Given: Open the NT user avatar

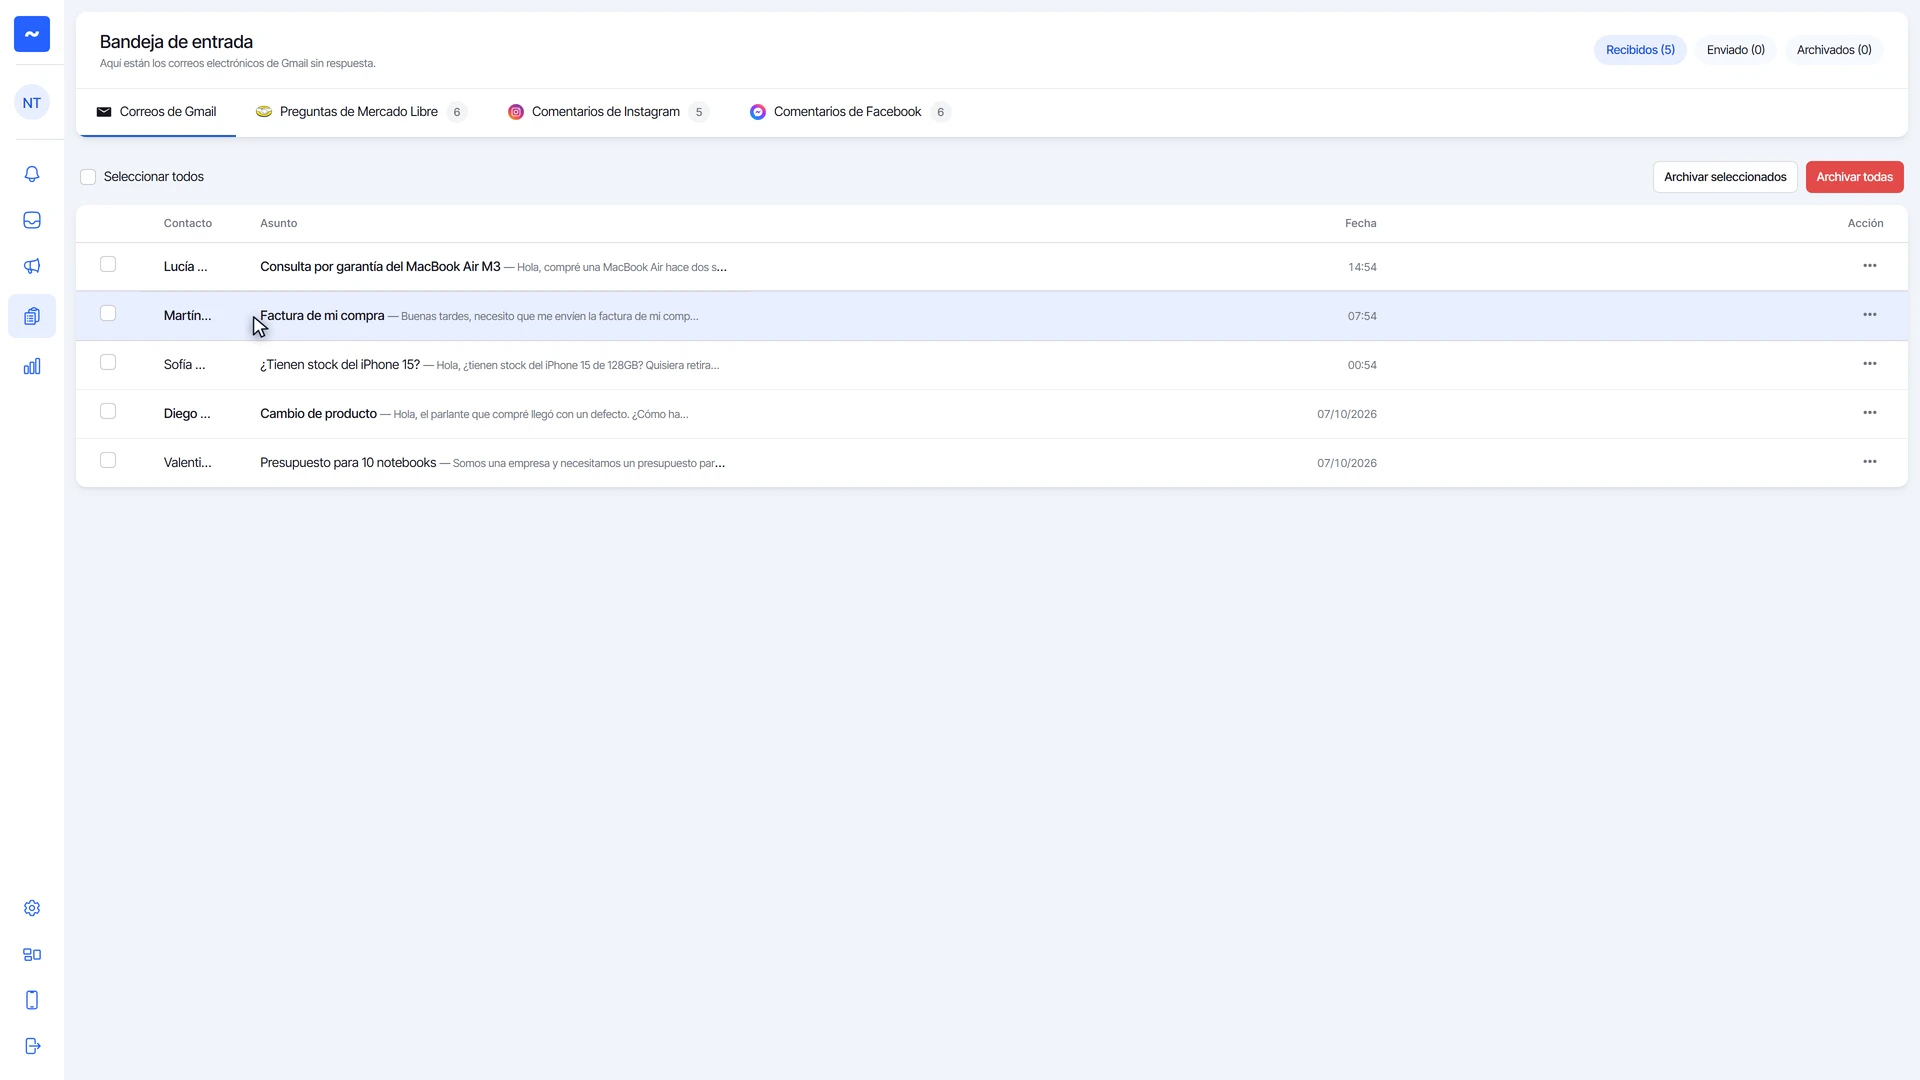Looking at the screenshot, I should [x=32, y=103].
